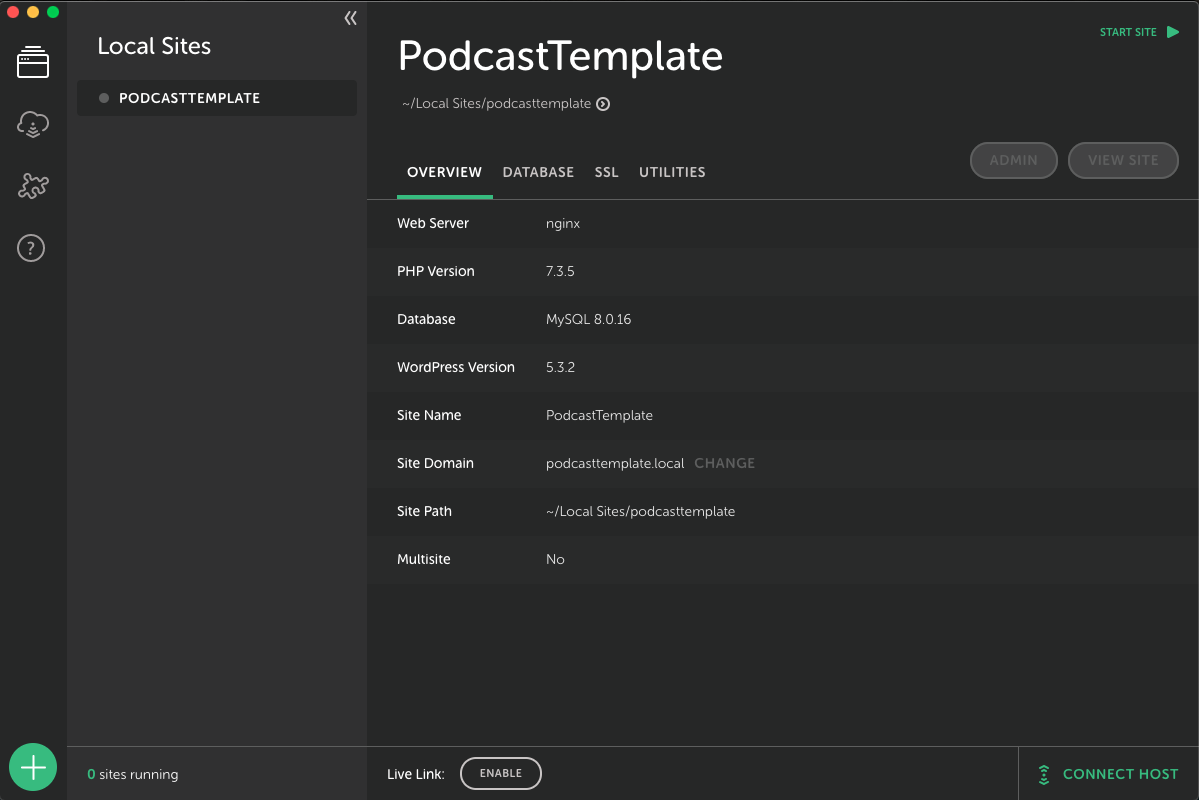This screenshot has width=1199, height=800.
Task: Click the Local Sites heading
Action: coord(154,46)
